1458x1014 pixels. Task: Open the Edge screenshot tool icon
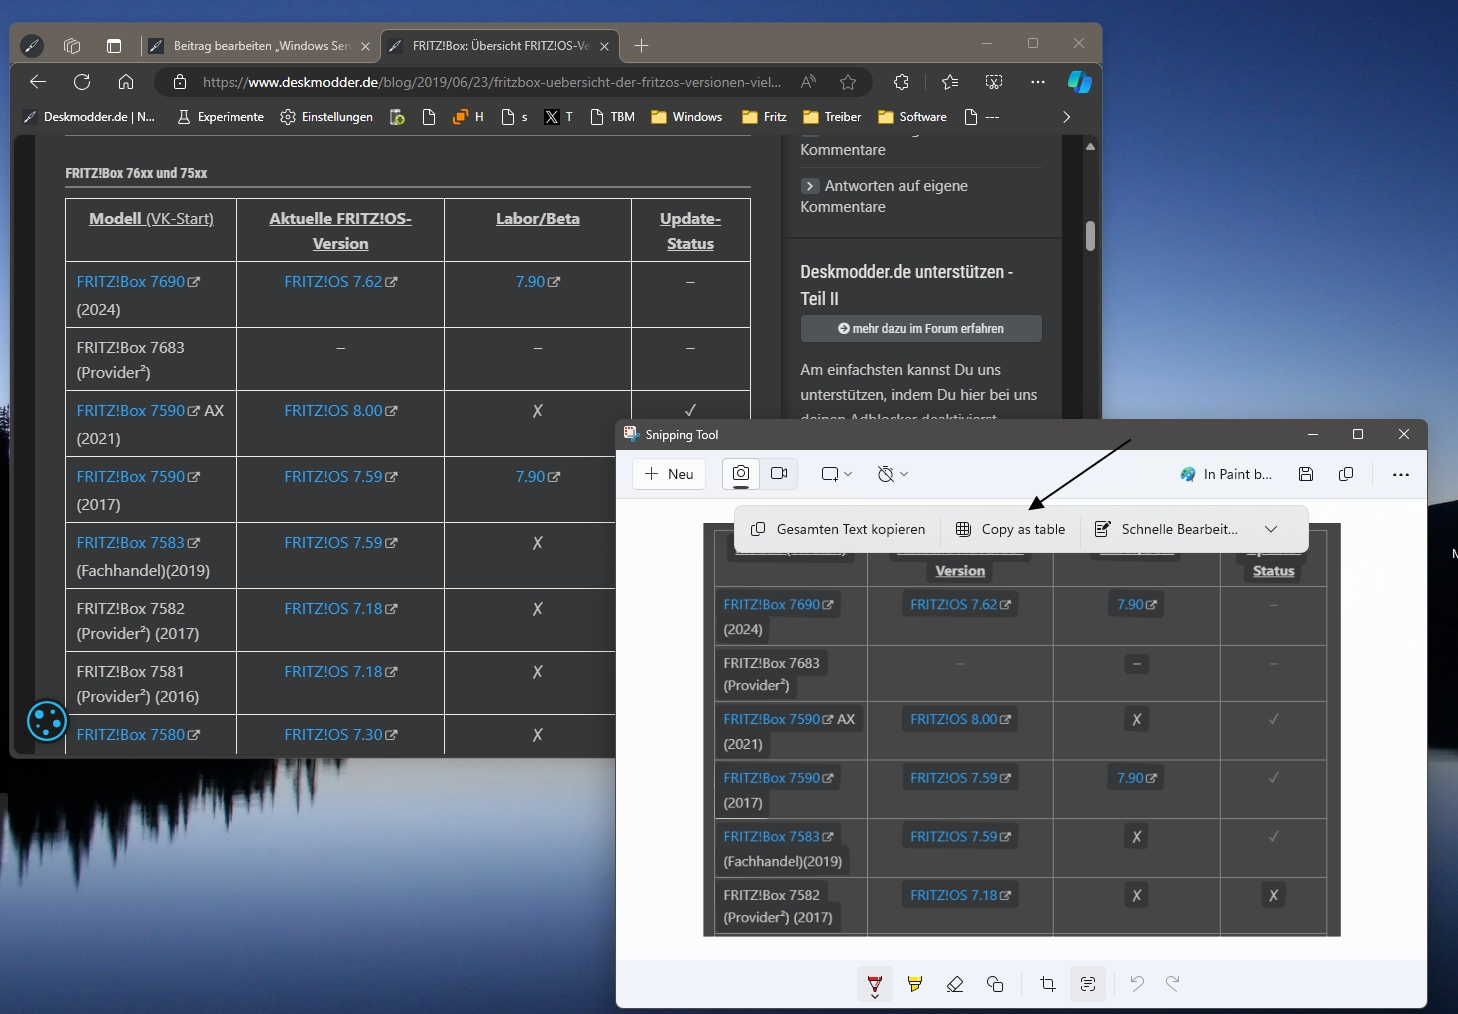[x=994, y=82]
